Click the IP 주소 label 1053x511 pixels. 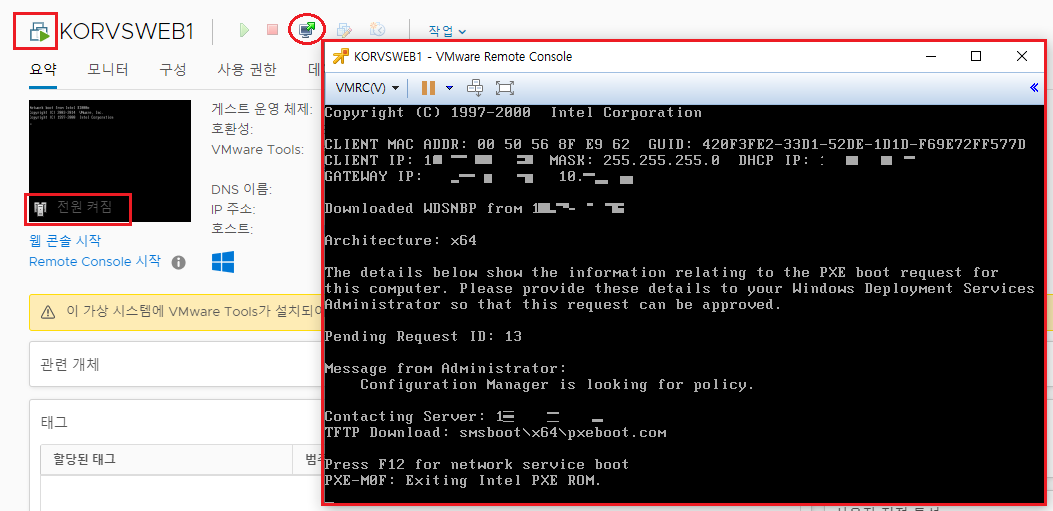(233, 210)
